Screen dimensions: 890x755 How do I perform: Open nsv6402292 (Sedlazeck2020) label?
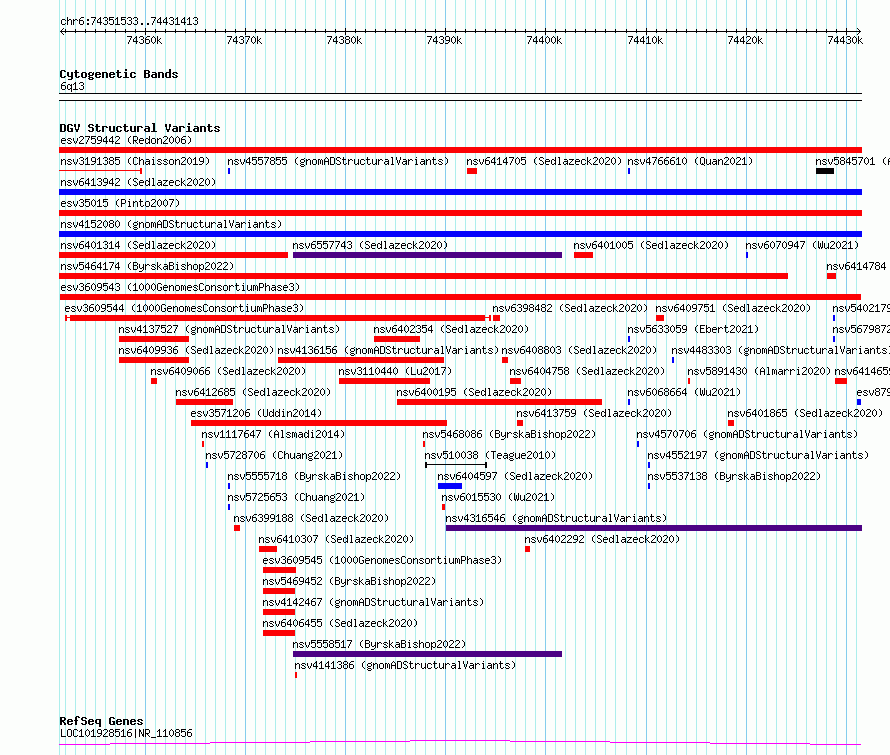[602, 539]
